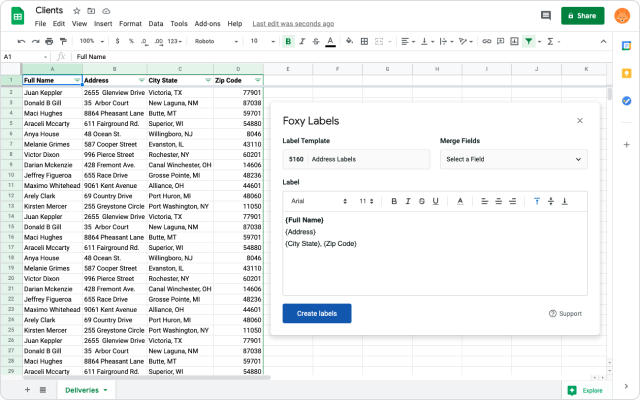Viewport: 640px width, 400px height.
Task: Close the Foxy Labels dialog
Action: (x=580, y=120)
